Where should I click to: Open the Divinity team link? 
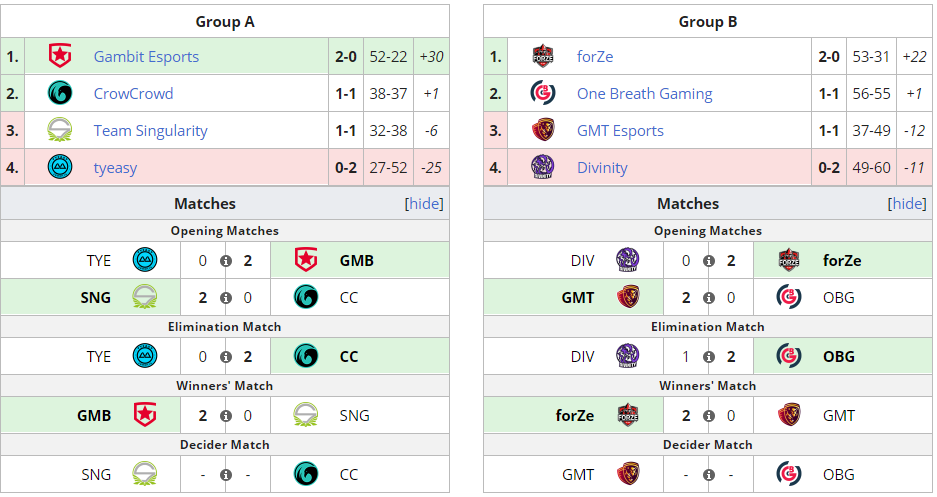click(602, 168)
